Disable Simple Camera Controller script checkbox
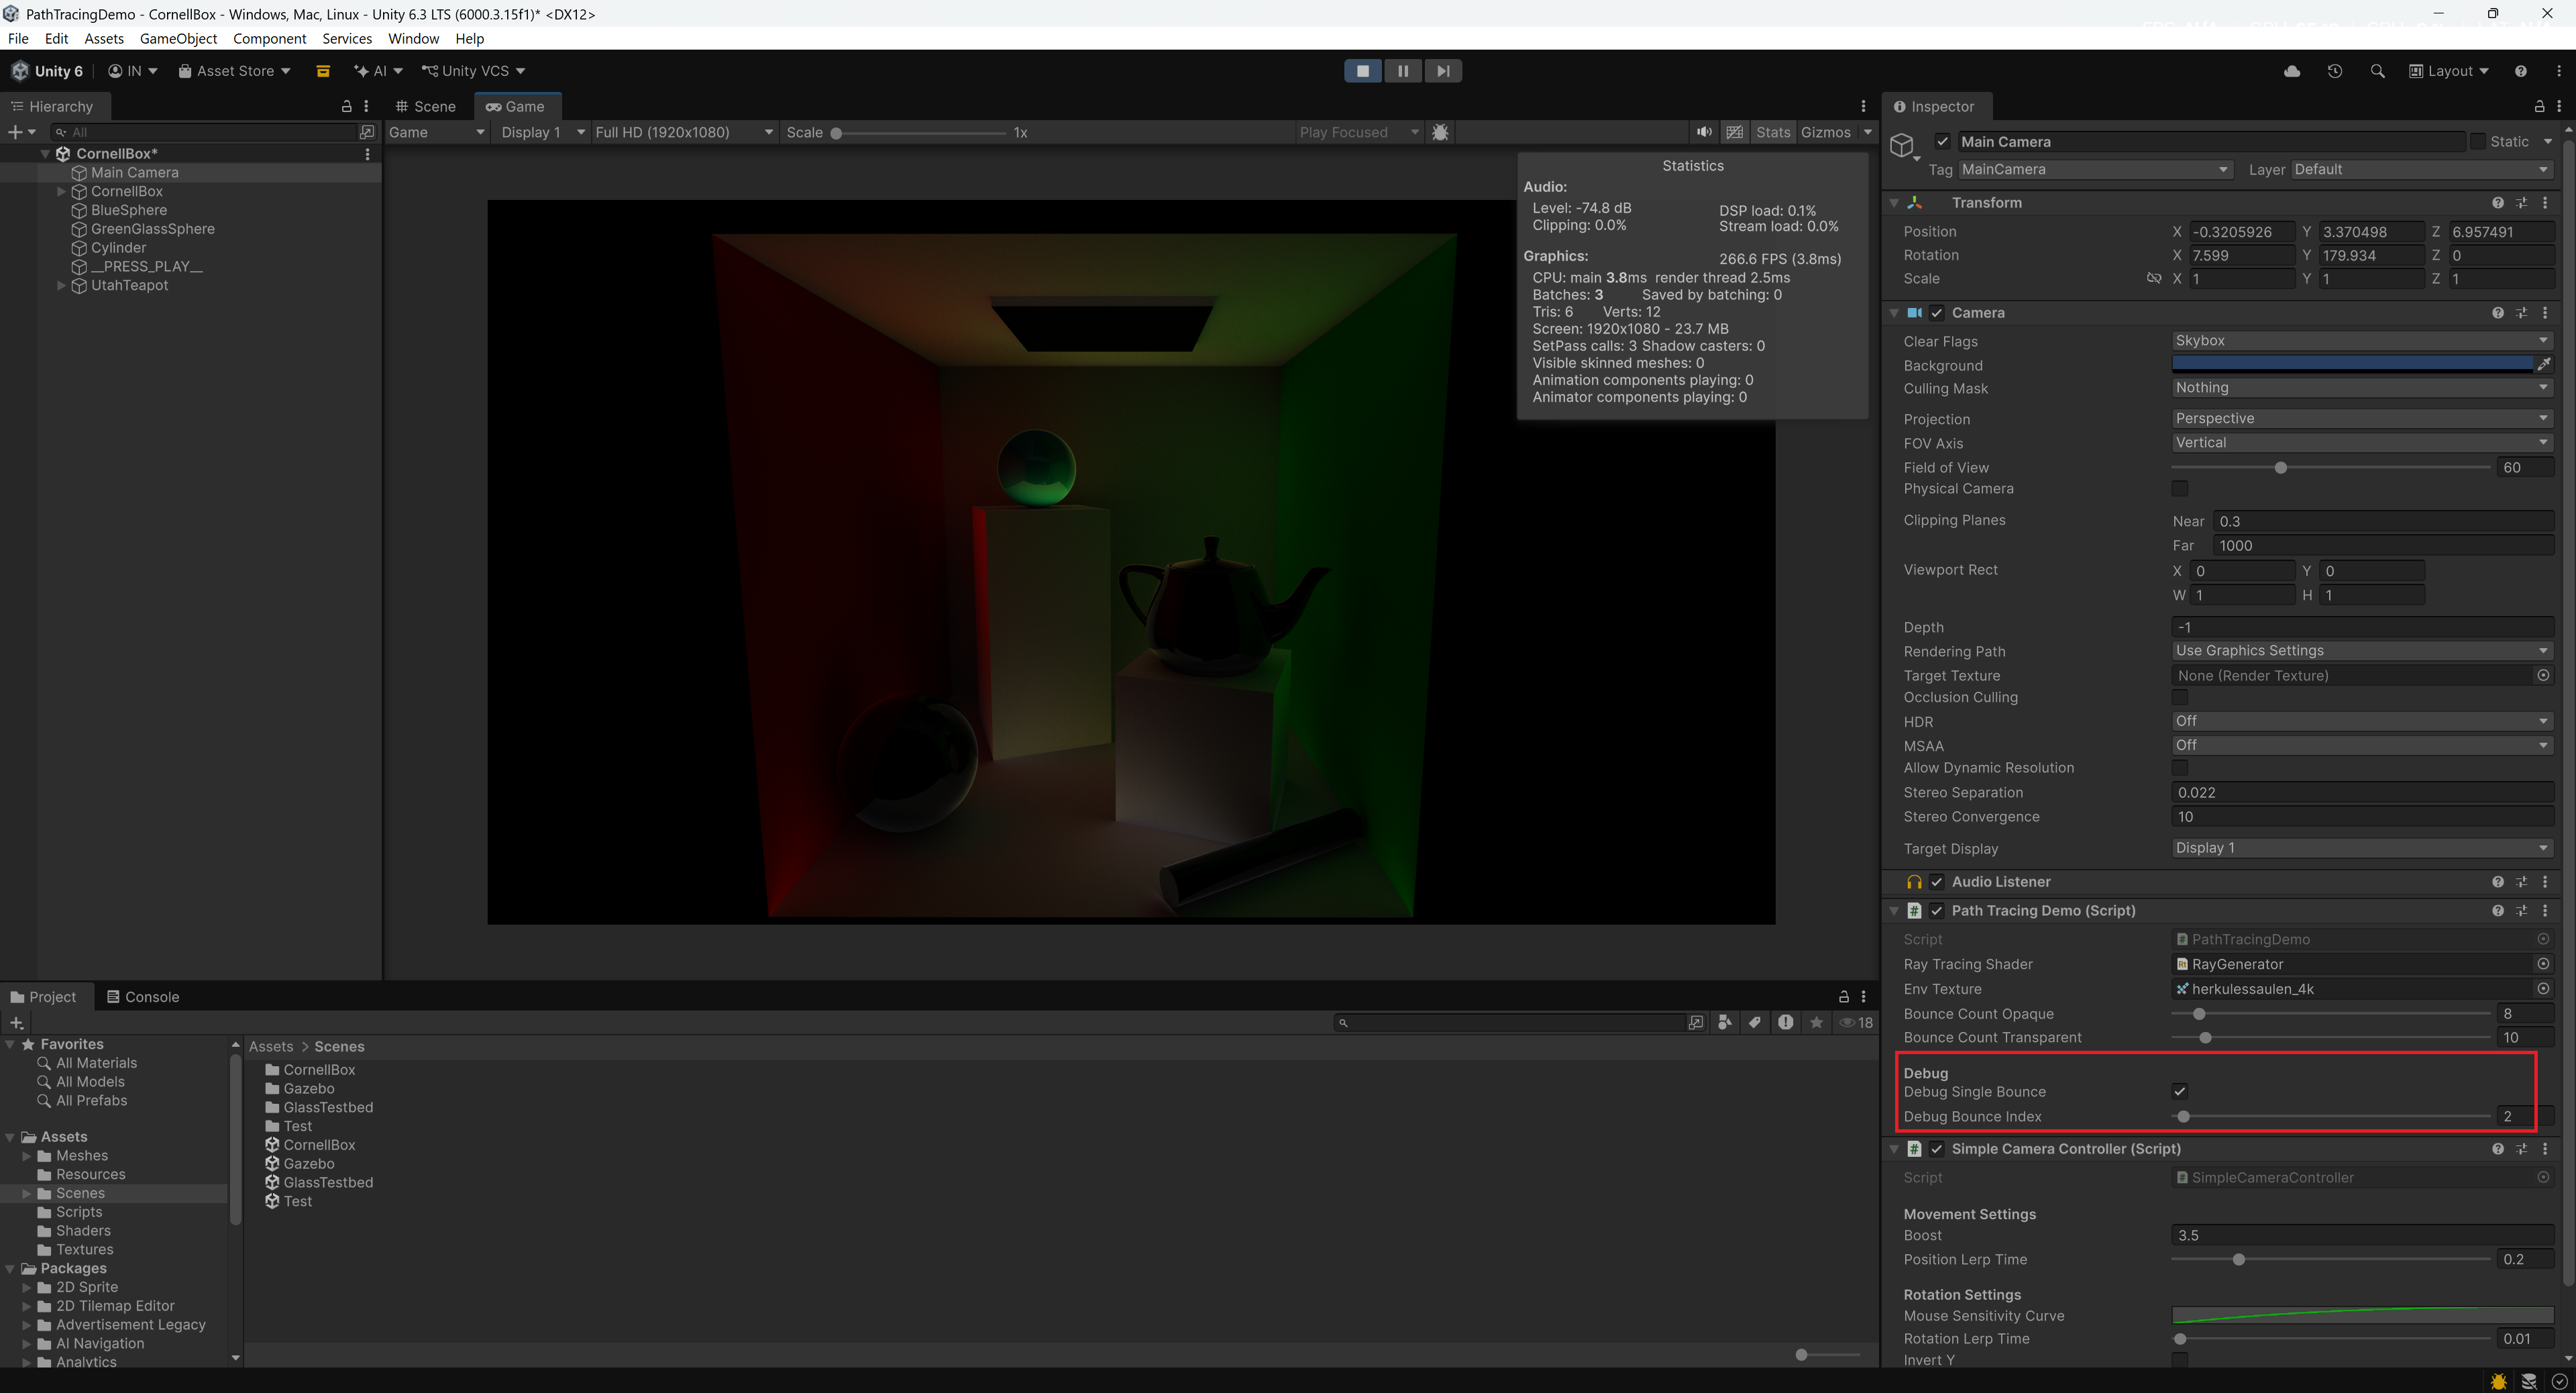 1937,1149
